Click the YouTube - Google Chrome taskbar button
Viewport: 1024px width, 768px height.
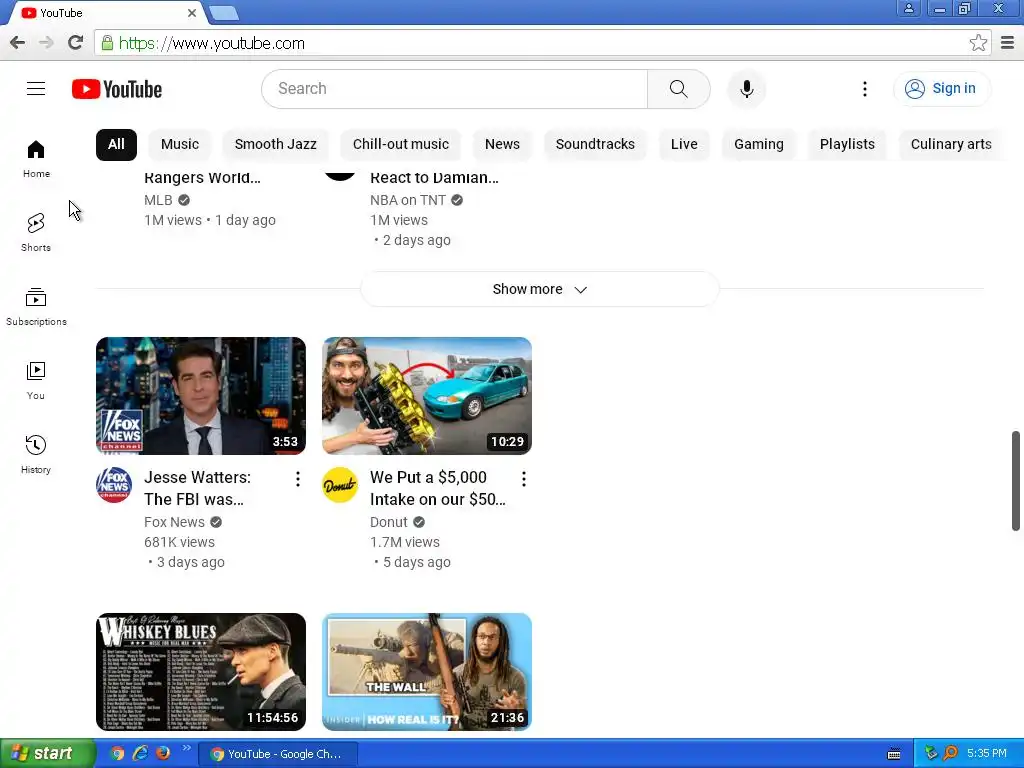(x=278, y=754)
